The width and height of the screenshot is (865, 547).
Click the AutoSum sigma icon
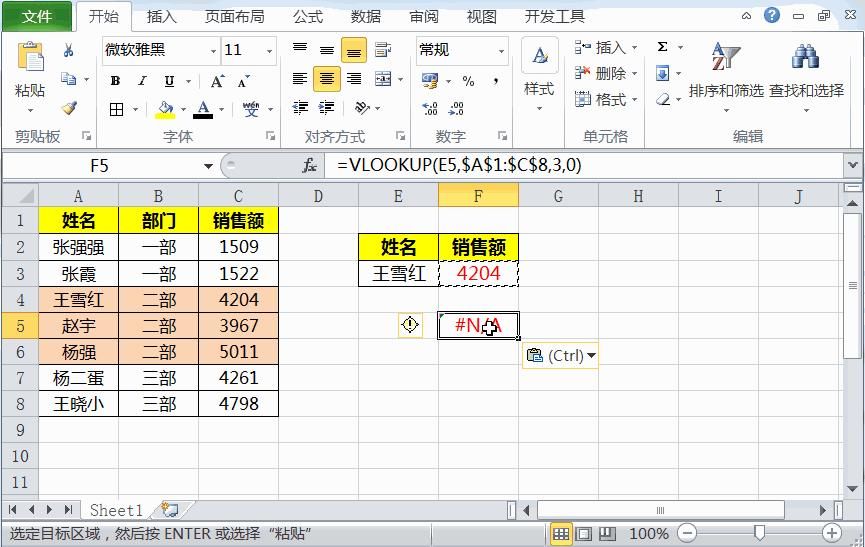663,47
